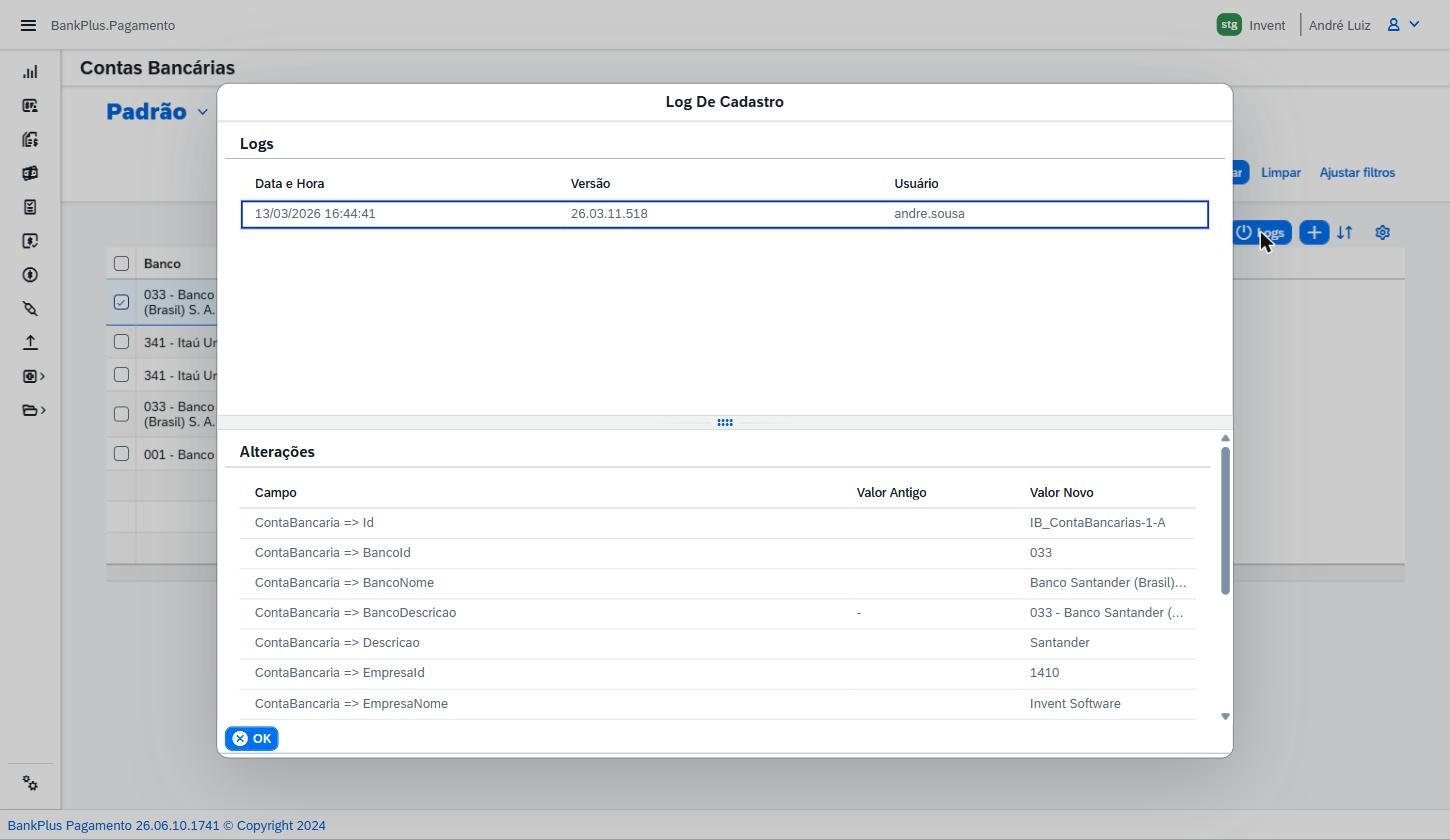The height and width of the screenshot is (840, 1450).
Task: Open the plug connector sidebar icon
Action: click(30, 309)
